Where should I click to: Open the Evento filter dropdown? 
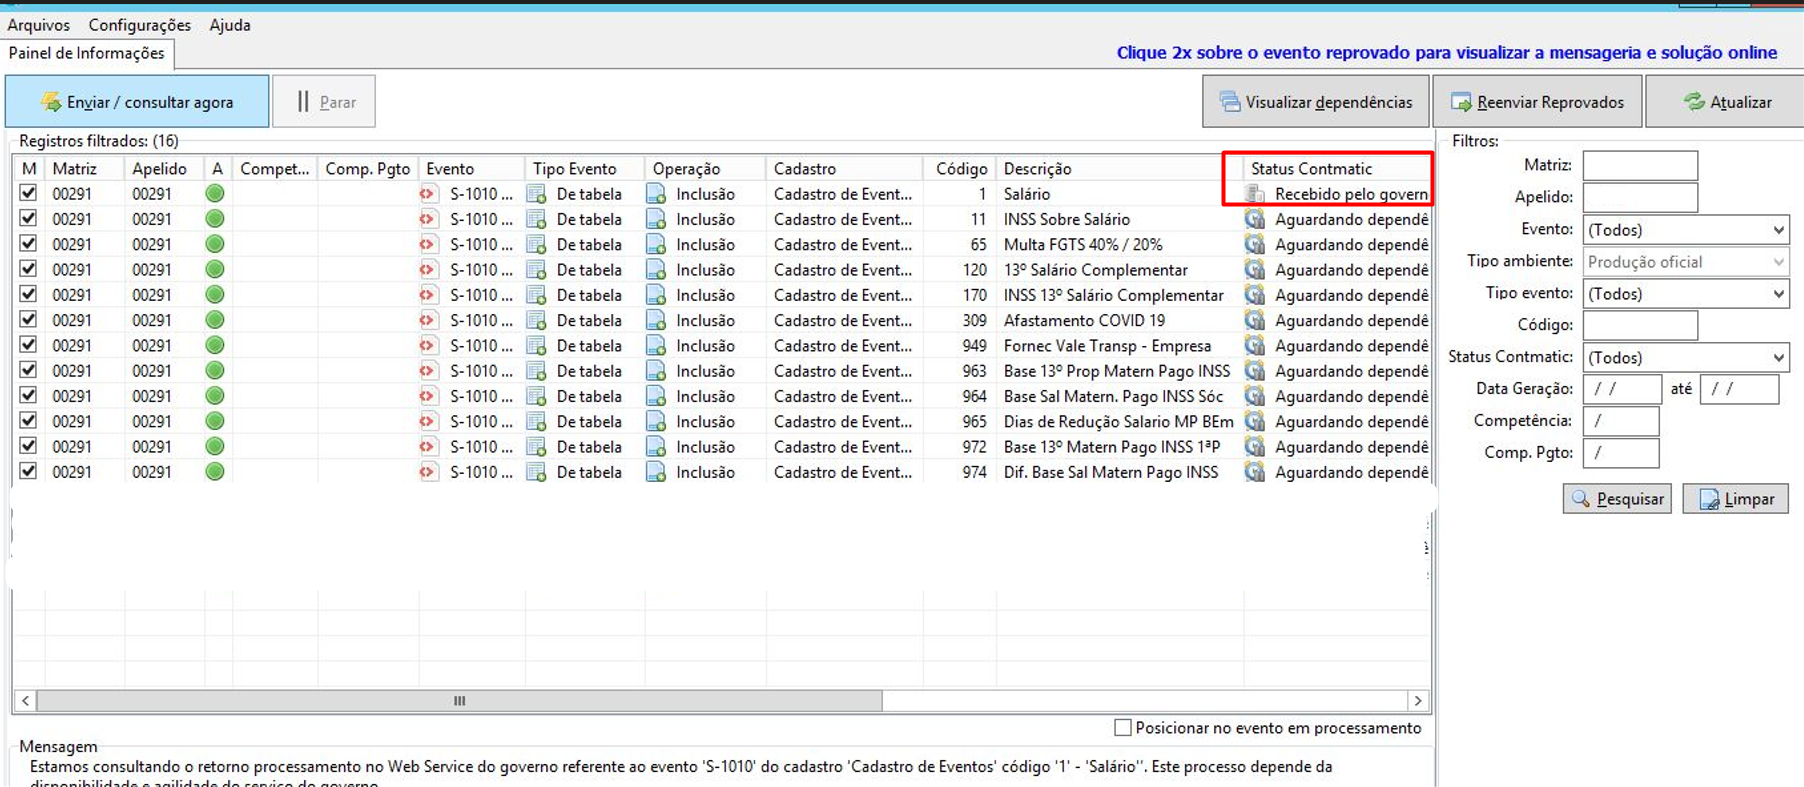1686,230
